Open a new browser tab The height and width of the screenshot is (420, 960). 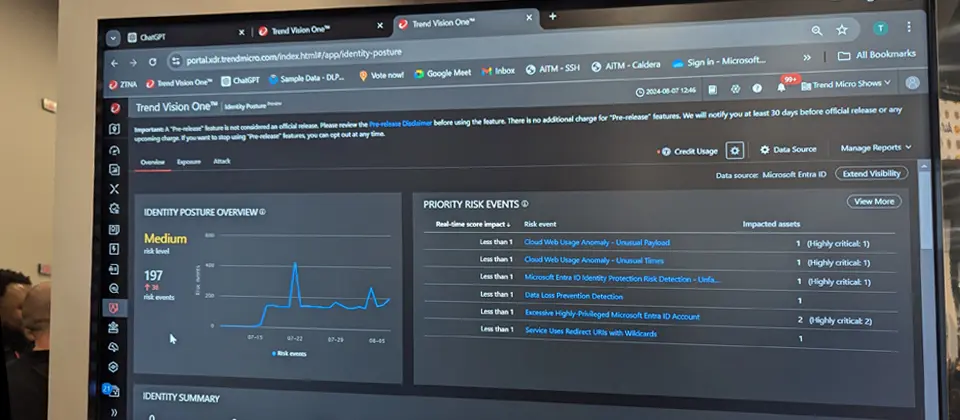[x=552, y=17]
